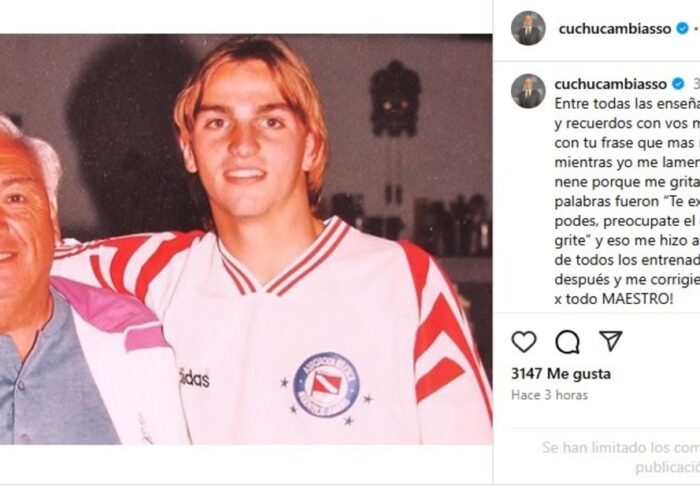Image resolution: width=700 pixels, height=496 pixels.
Task: Open comments via speech bubble icon
Action: (567, 342)
